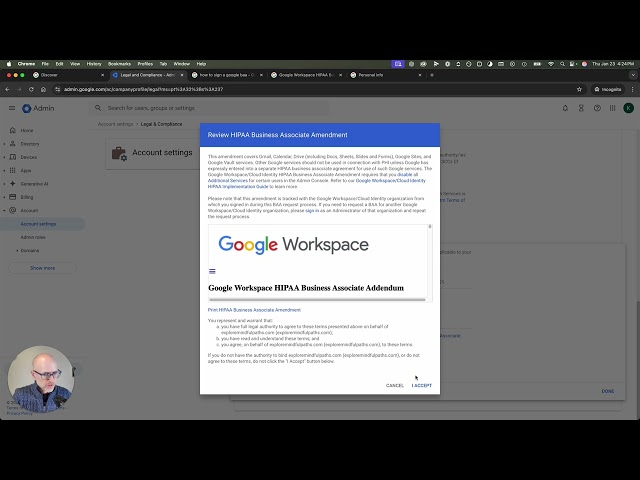Open the tab search dropdown arrow
The height and width of the screenshot is (480, 640).
tap(633, 75)
